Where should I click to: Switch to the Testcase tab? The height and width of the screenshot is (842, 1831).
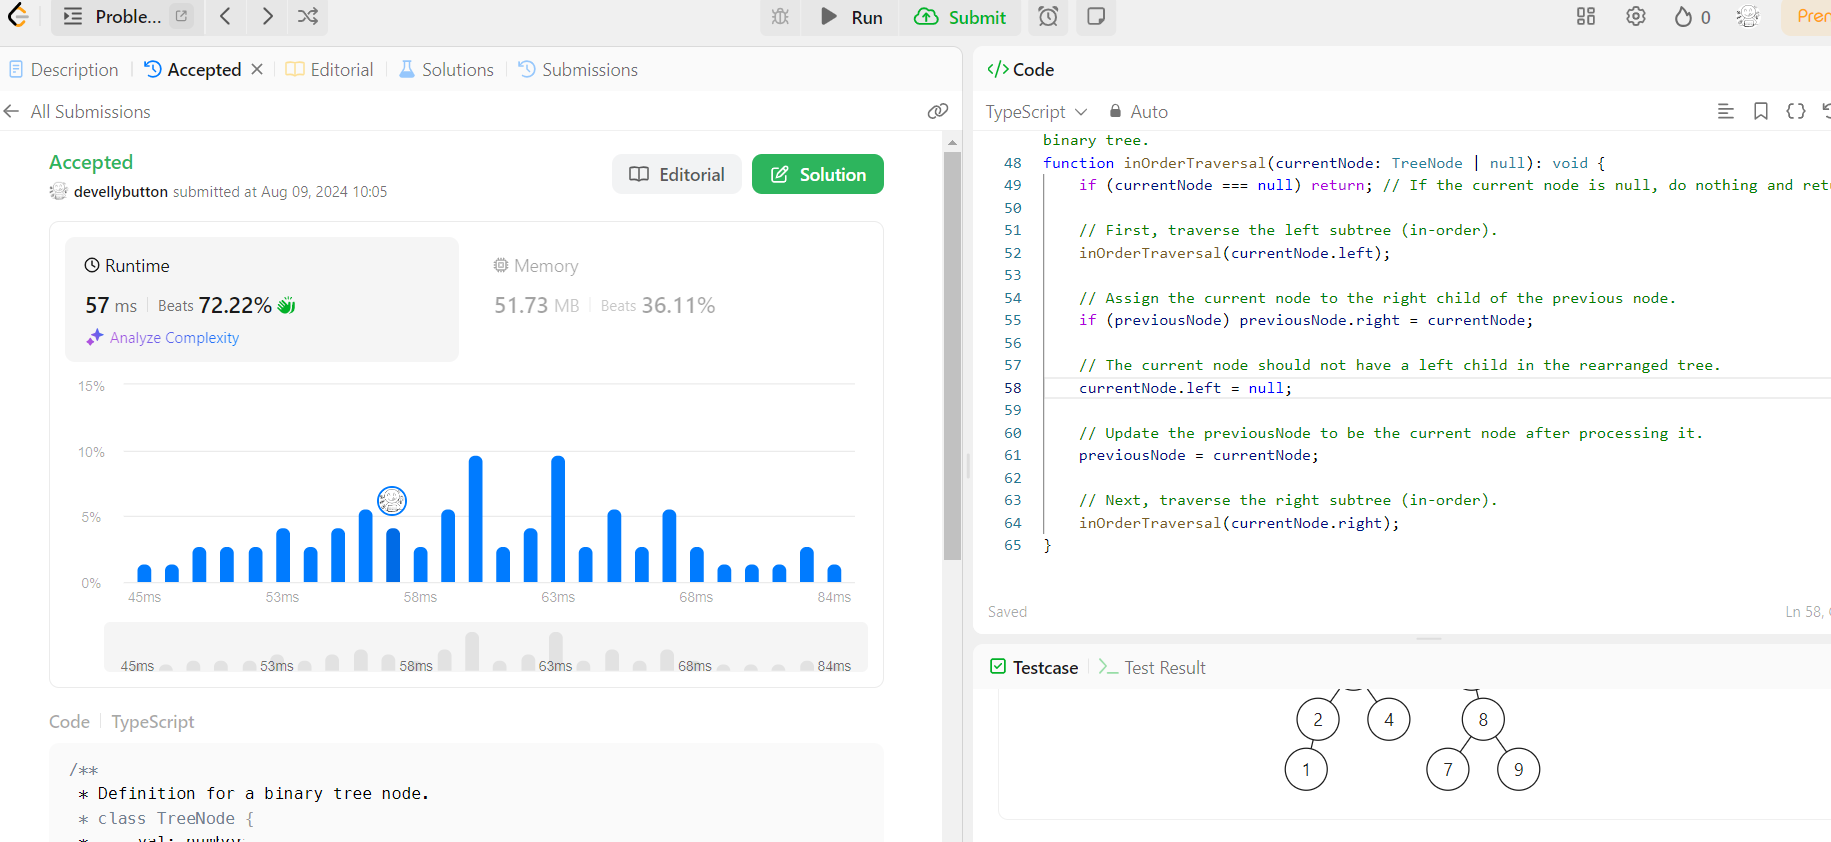click(x=1034, y=667)
